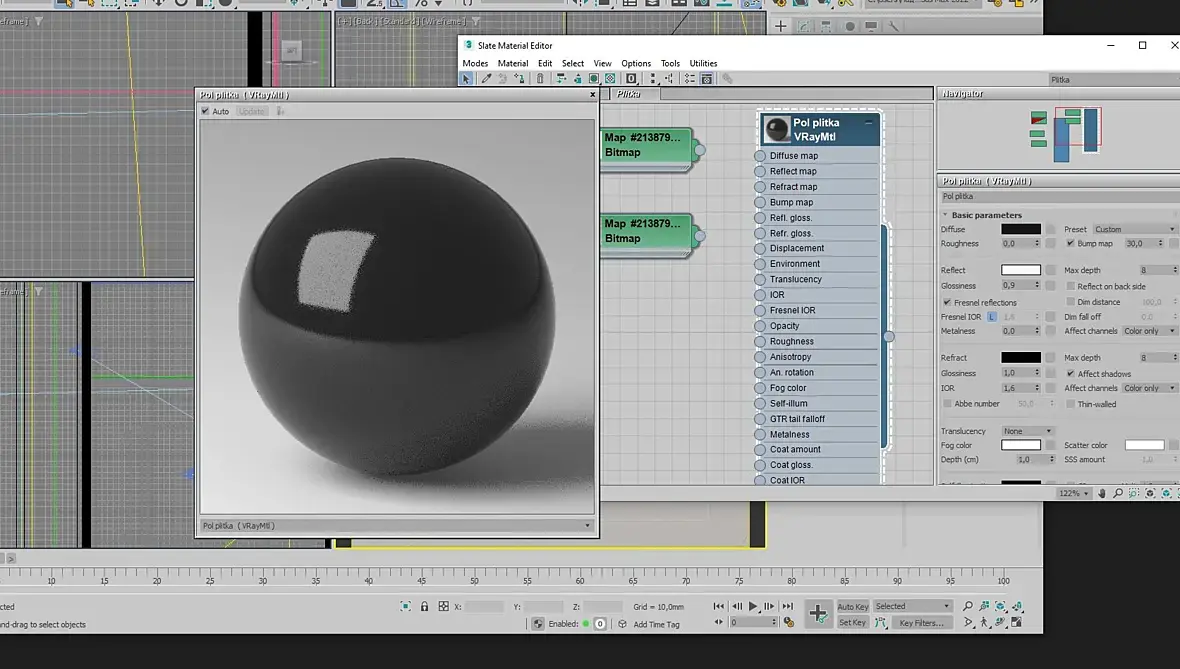Click the Add Time Tag icon
Image resolution: width=1180 pixels, height=669 pixels.
click(x=622, y=624)
